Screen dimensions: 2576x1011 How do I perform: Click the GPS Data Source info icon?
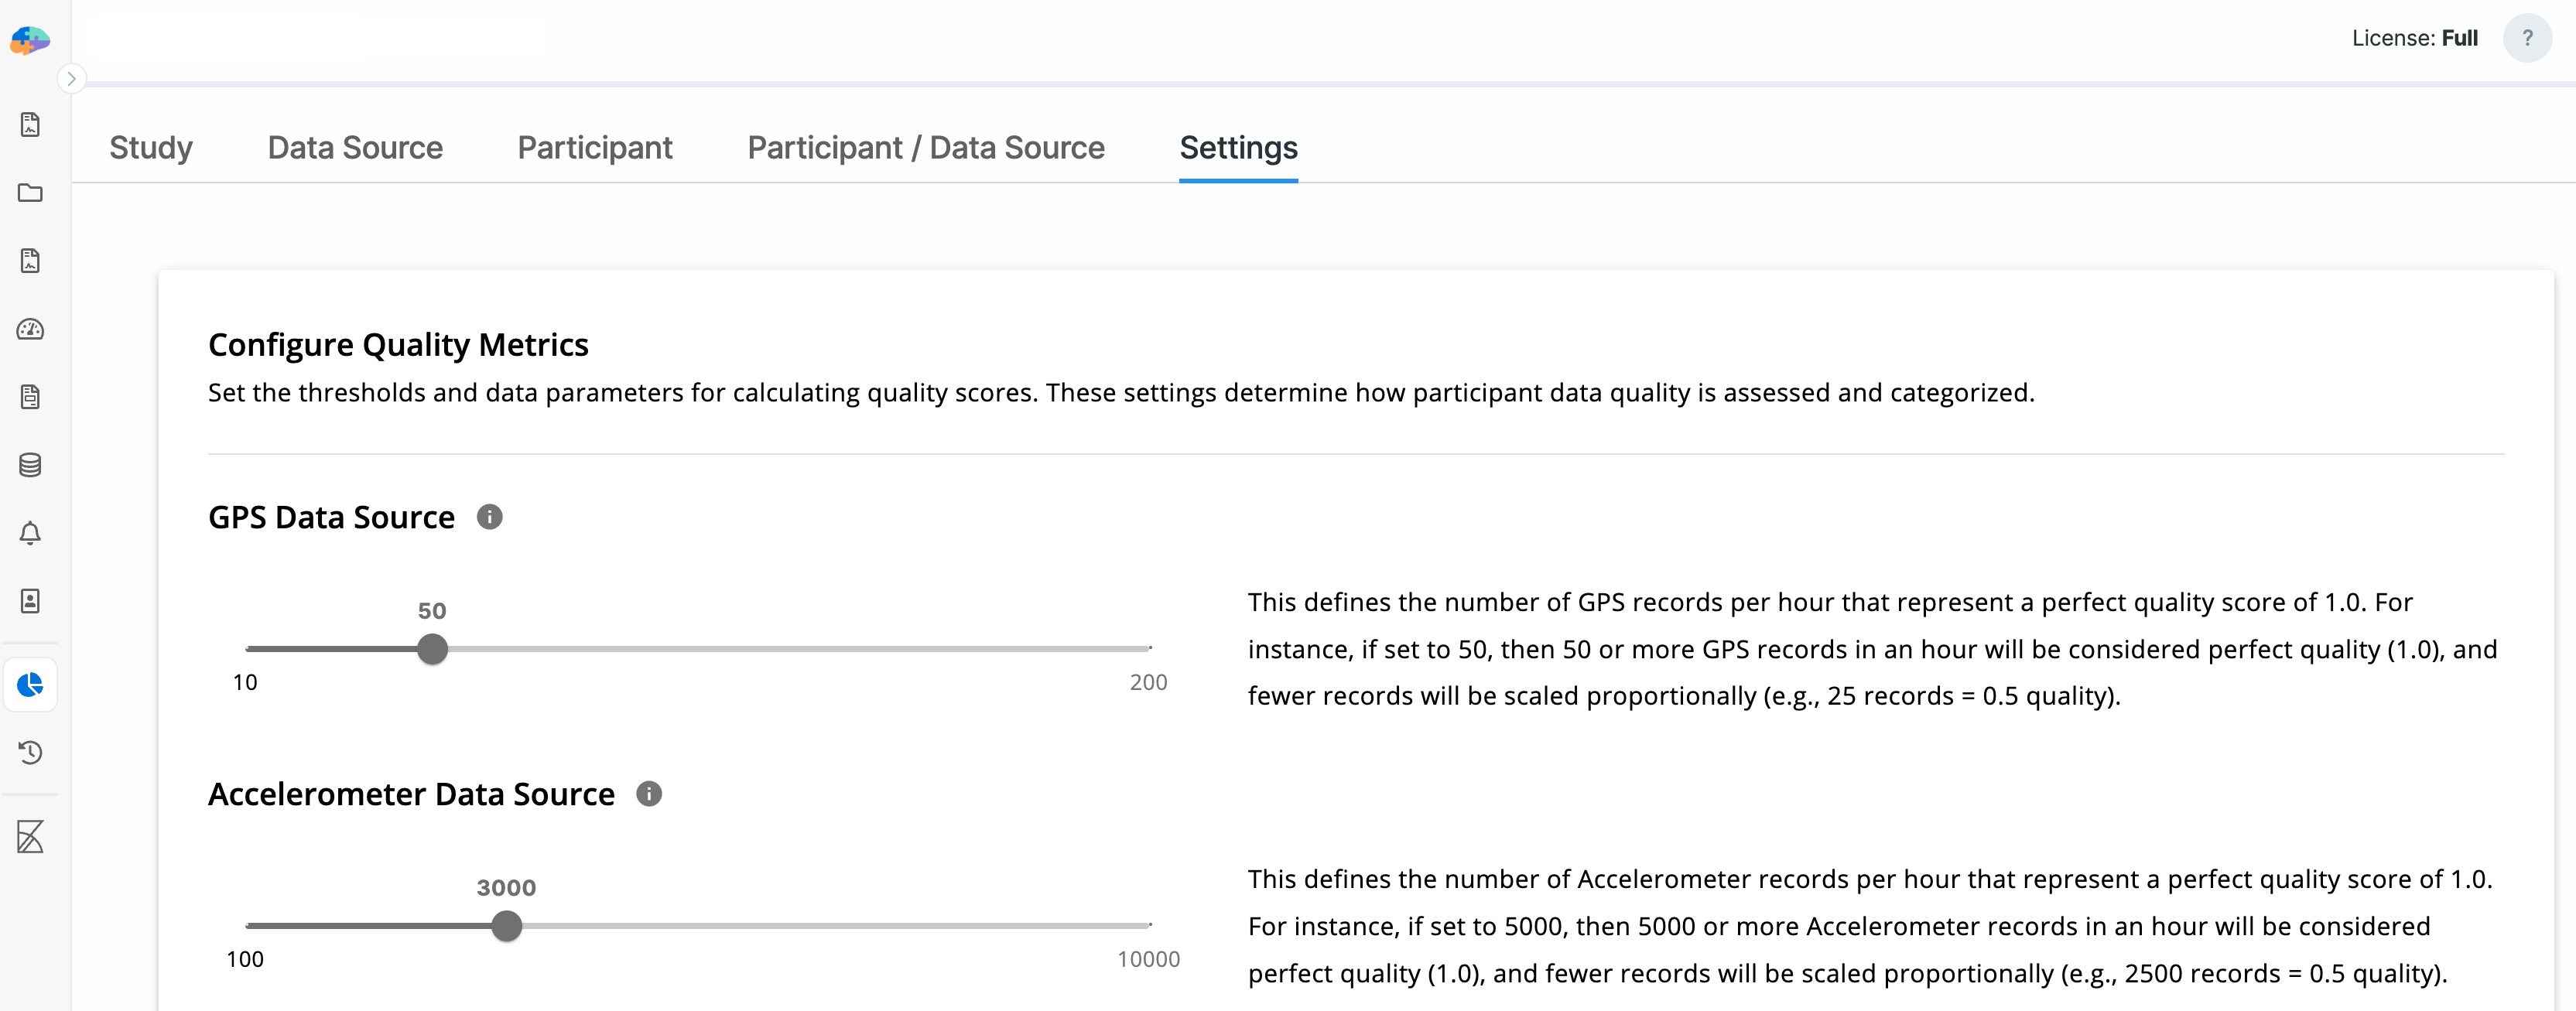point(489,517)
